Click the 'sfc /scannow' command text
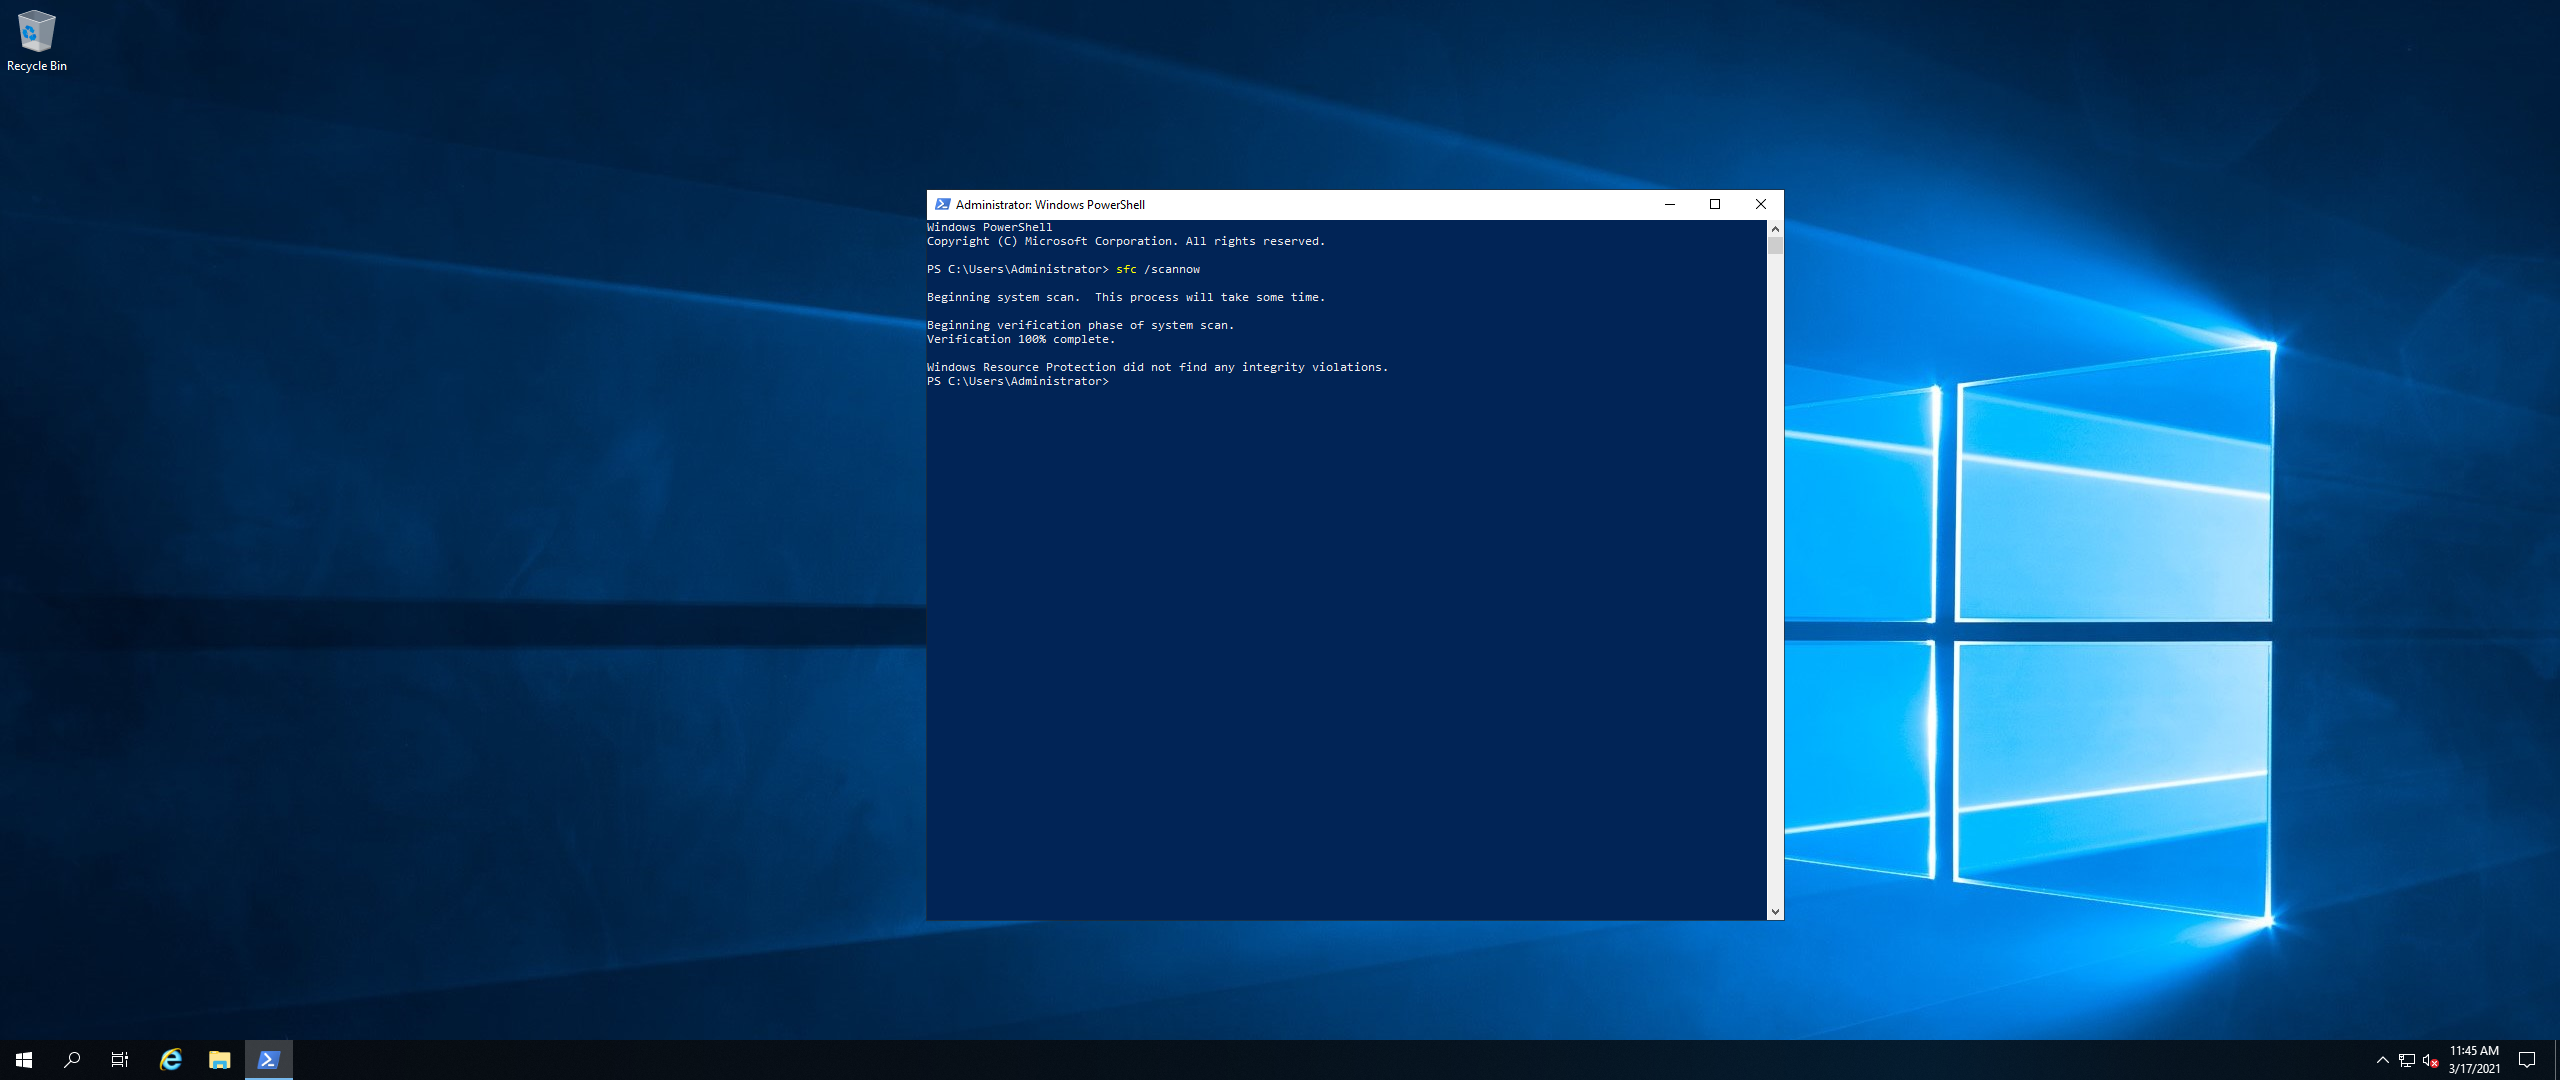 click(1157, 269)
